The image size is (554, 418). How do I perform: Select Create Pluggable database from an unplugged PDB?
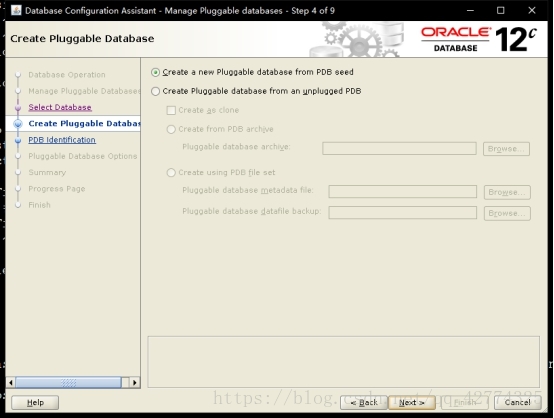click(x=155, y=92)
